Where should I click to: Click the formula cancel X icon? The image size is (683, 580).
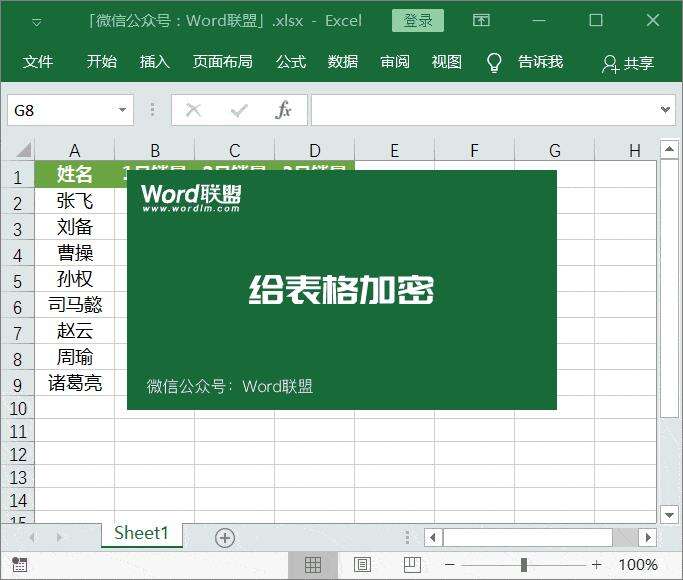[x=193, y=110]
